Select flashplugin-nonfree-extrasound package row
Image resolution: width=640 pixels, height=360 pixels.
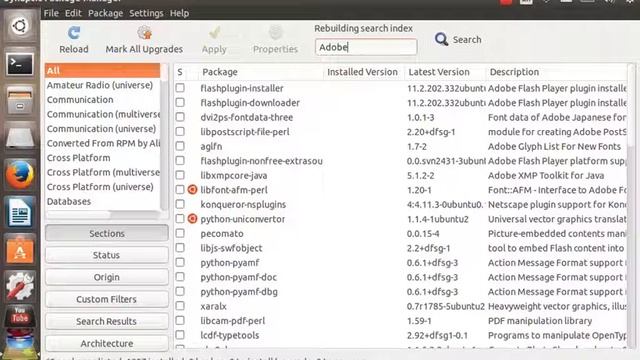(x=401, y=161)
